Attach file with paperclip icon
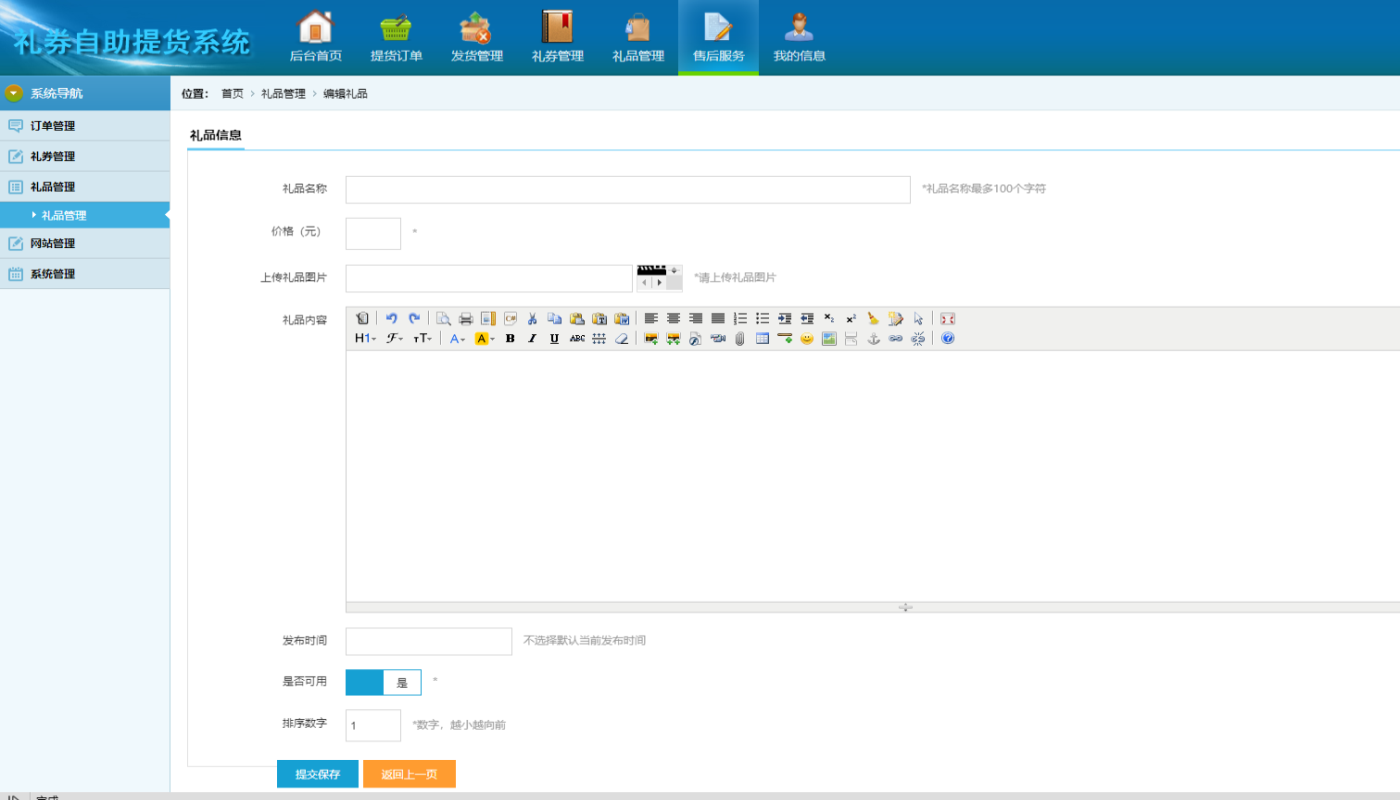Screen dimensions: 1400x800 tap(739, 339)
